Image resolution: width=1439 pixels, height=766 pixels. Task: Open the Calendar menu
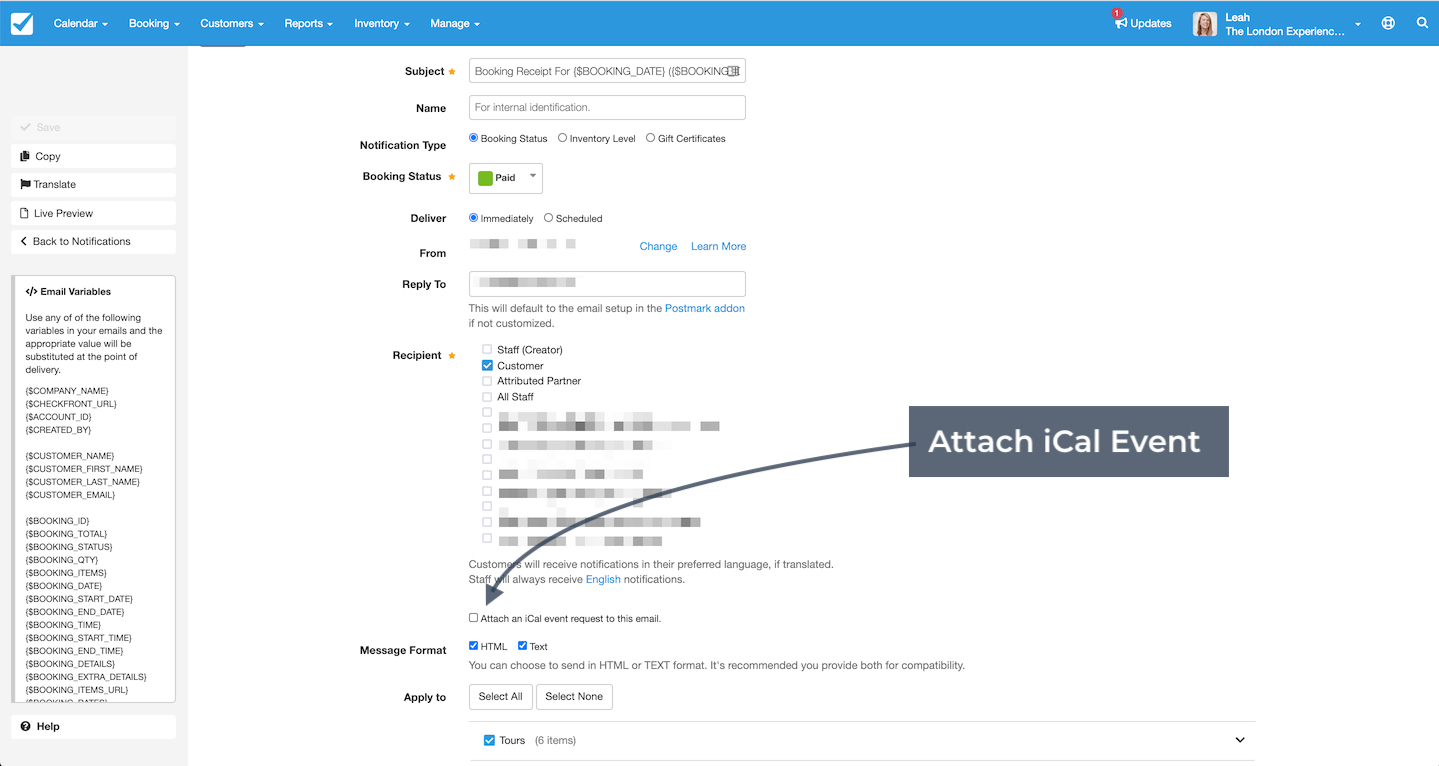click(81, 23)
